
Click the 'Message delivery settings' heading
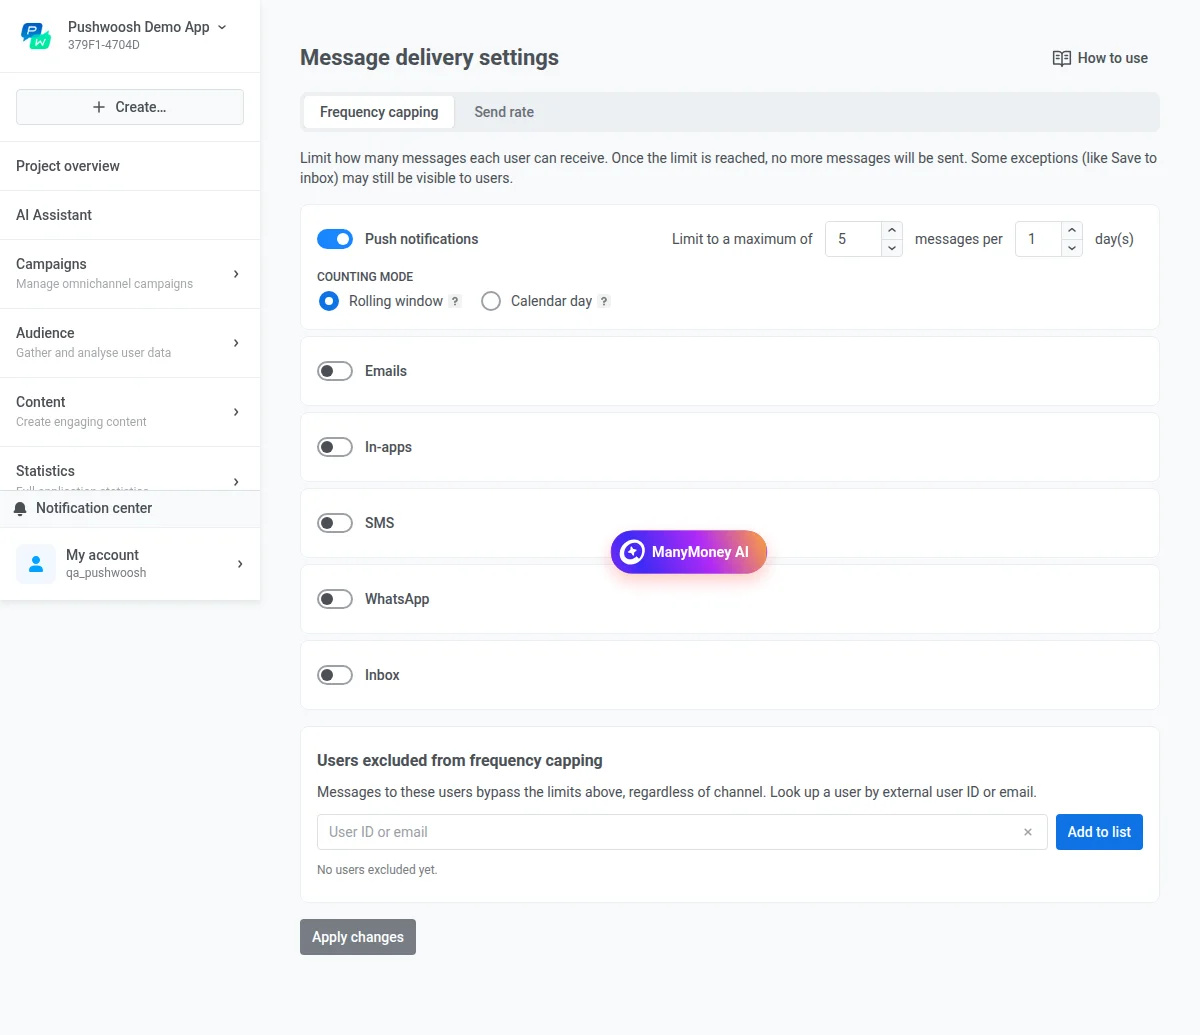[429, 58]
